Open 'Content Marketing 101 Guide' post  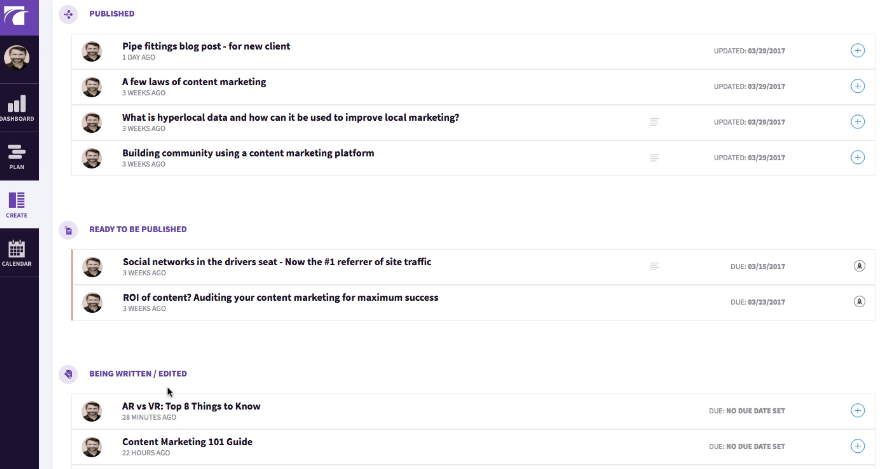tap(187, 442)
